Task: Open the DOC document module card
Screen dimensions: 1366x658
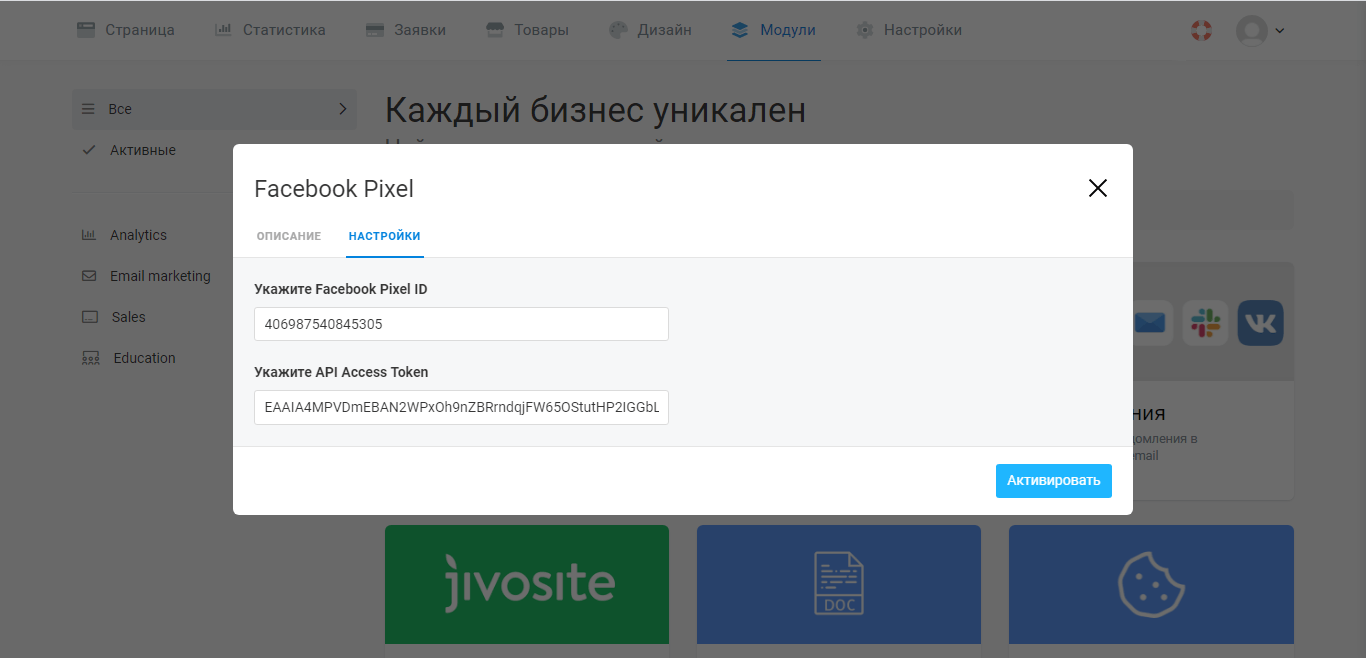Action: (x=839, y=585)
